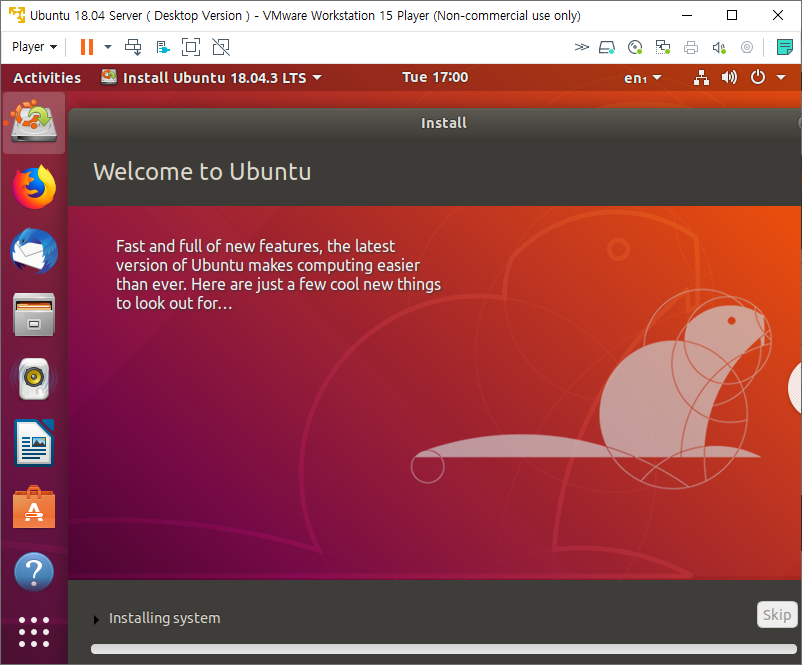Click Ubiquity installer icon in dock
802x665 pixels.
click(34, 122)
